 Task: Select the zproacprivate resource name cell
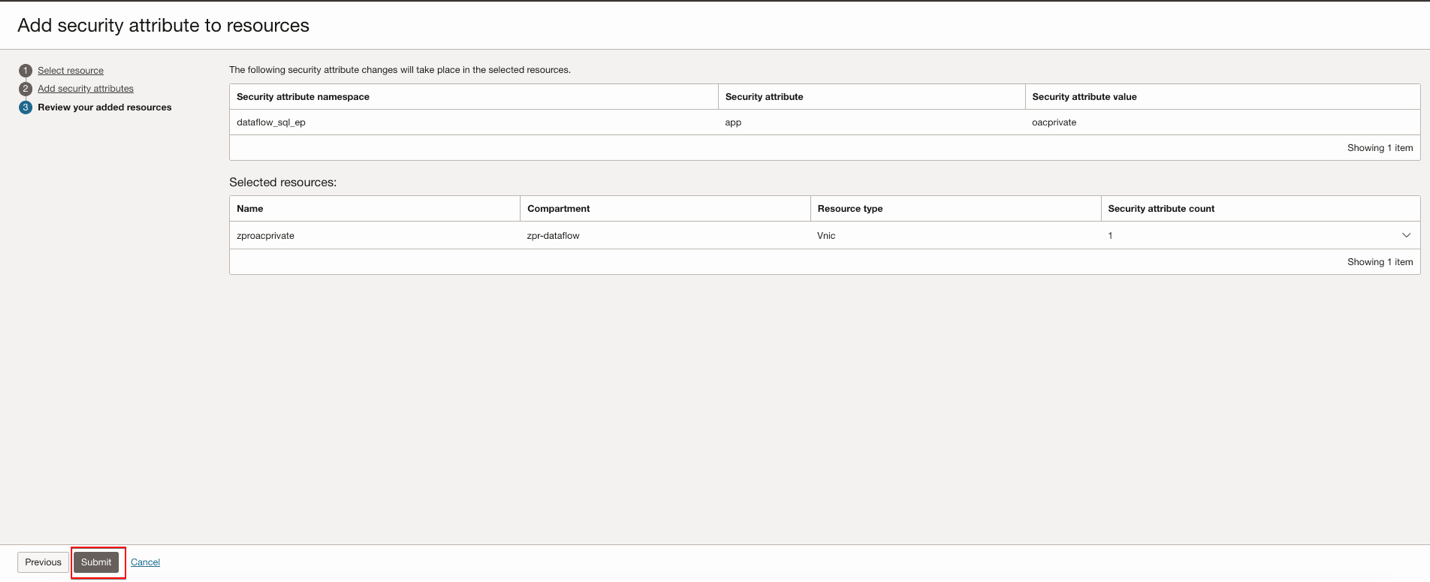coord(265,236)
